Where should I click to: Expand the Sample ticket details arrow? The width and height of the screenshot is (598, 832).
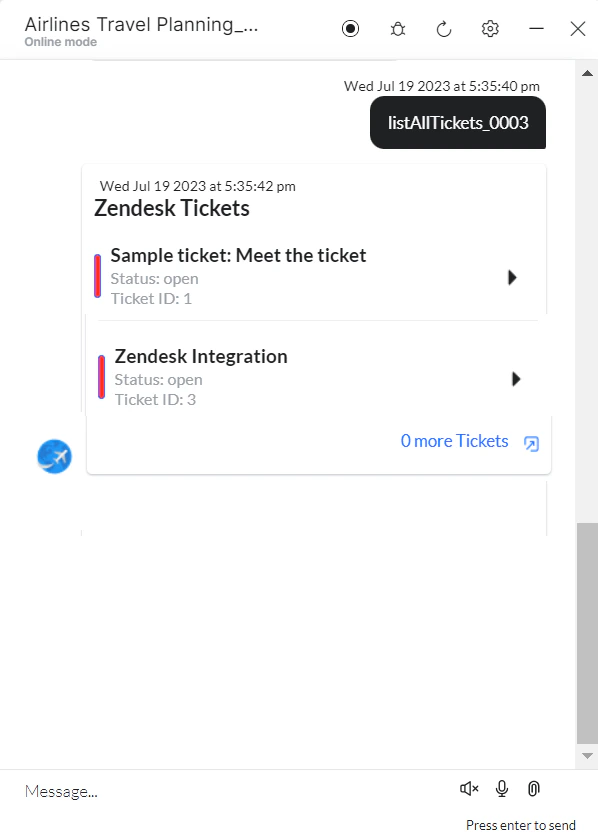pos(512,277)
